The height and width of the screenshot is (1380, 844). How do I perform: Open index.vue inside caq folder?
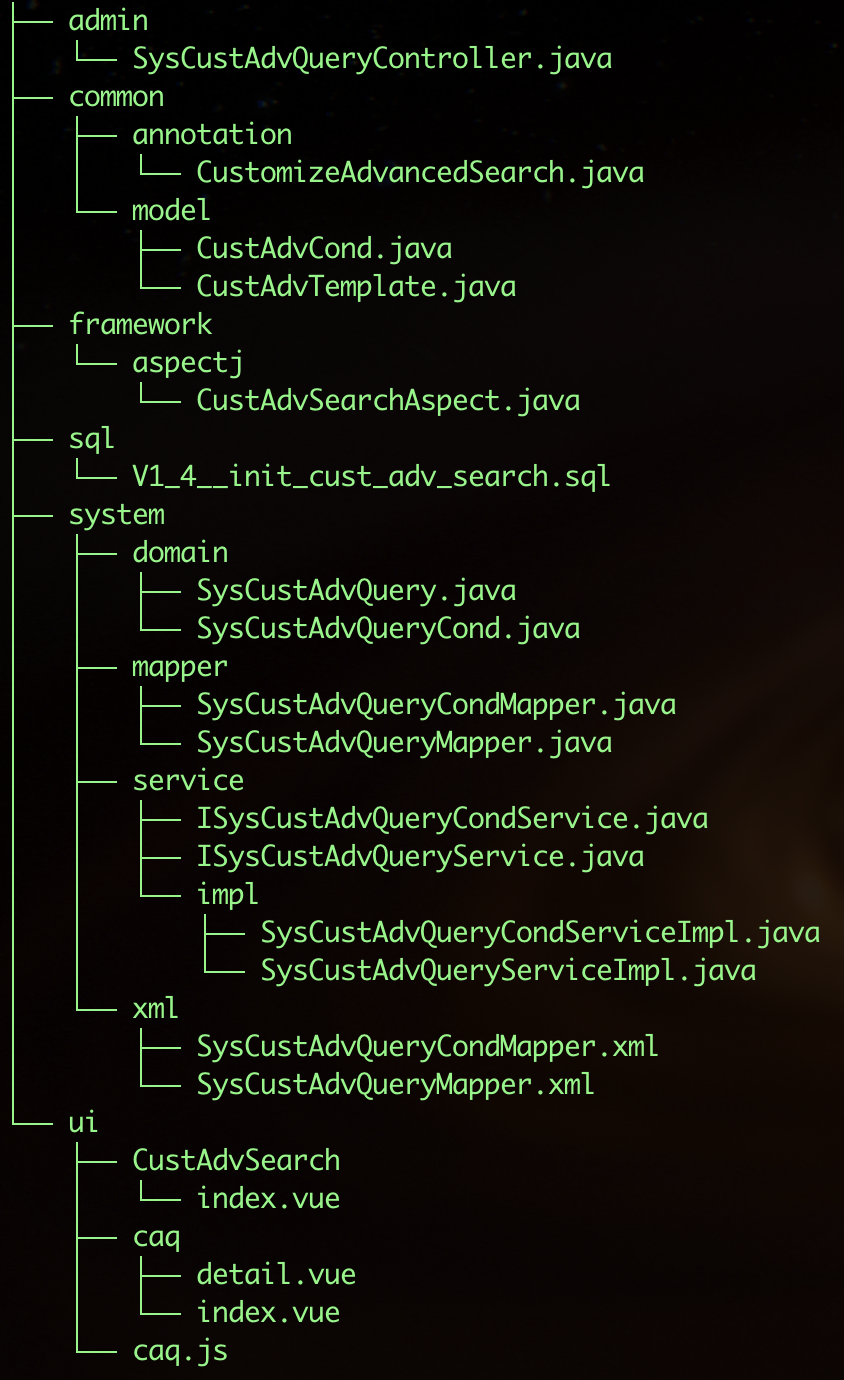tap(267, 1313)
